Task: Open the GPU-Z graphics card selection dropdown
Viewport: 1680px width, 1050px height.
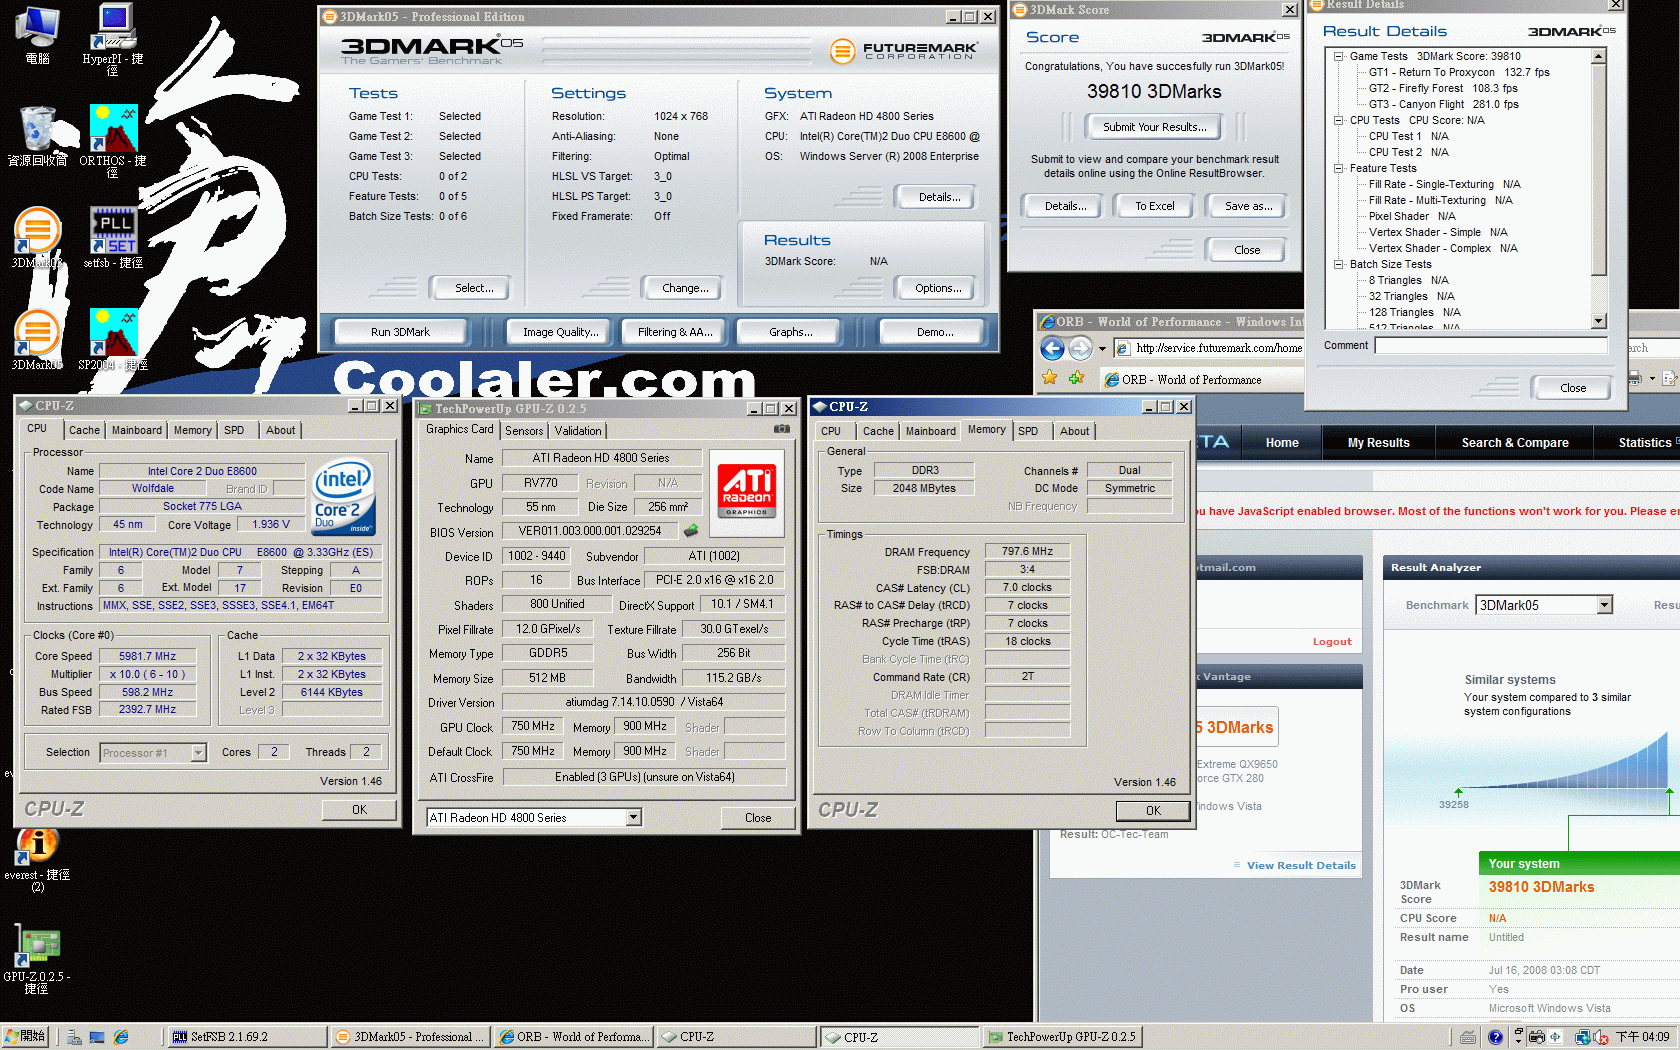Action: (x=633, y=818)
